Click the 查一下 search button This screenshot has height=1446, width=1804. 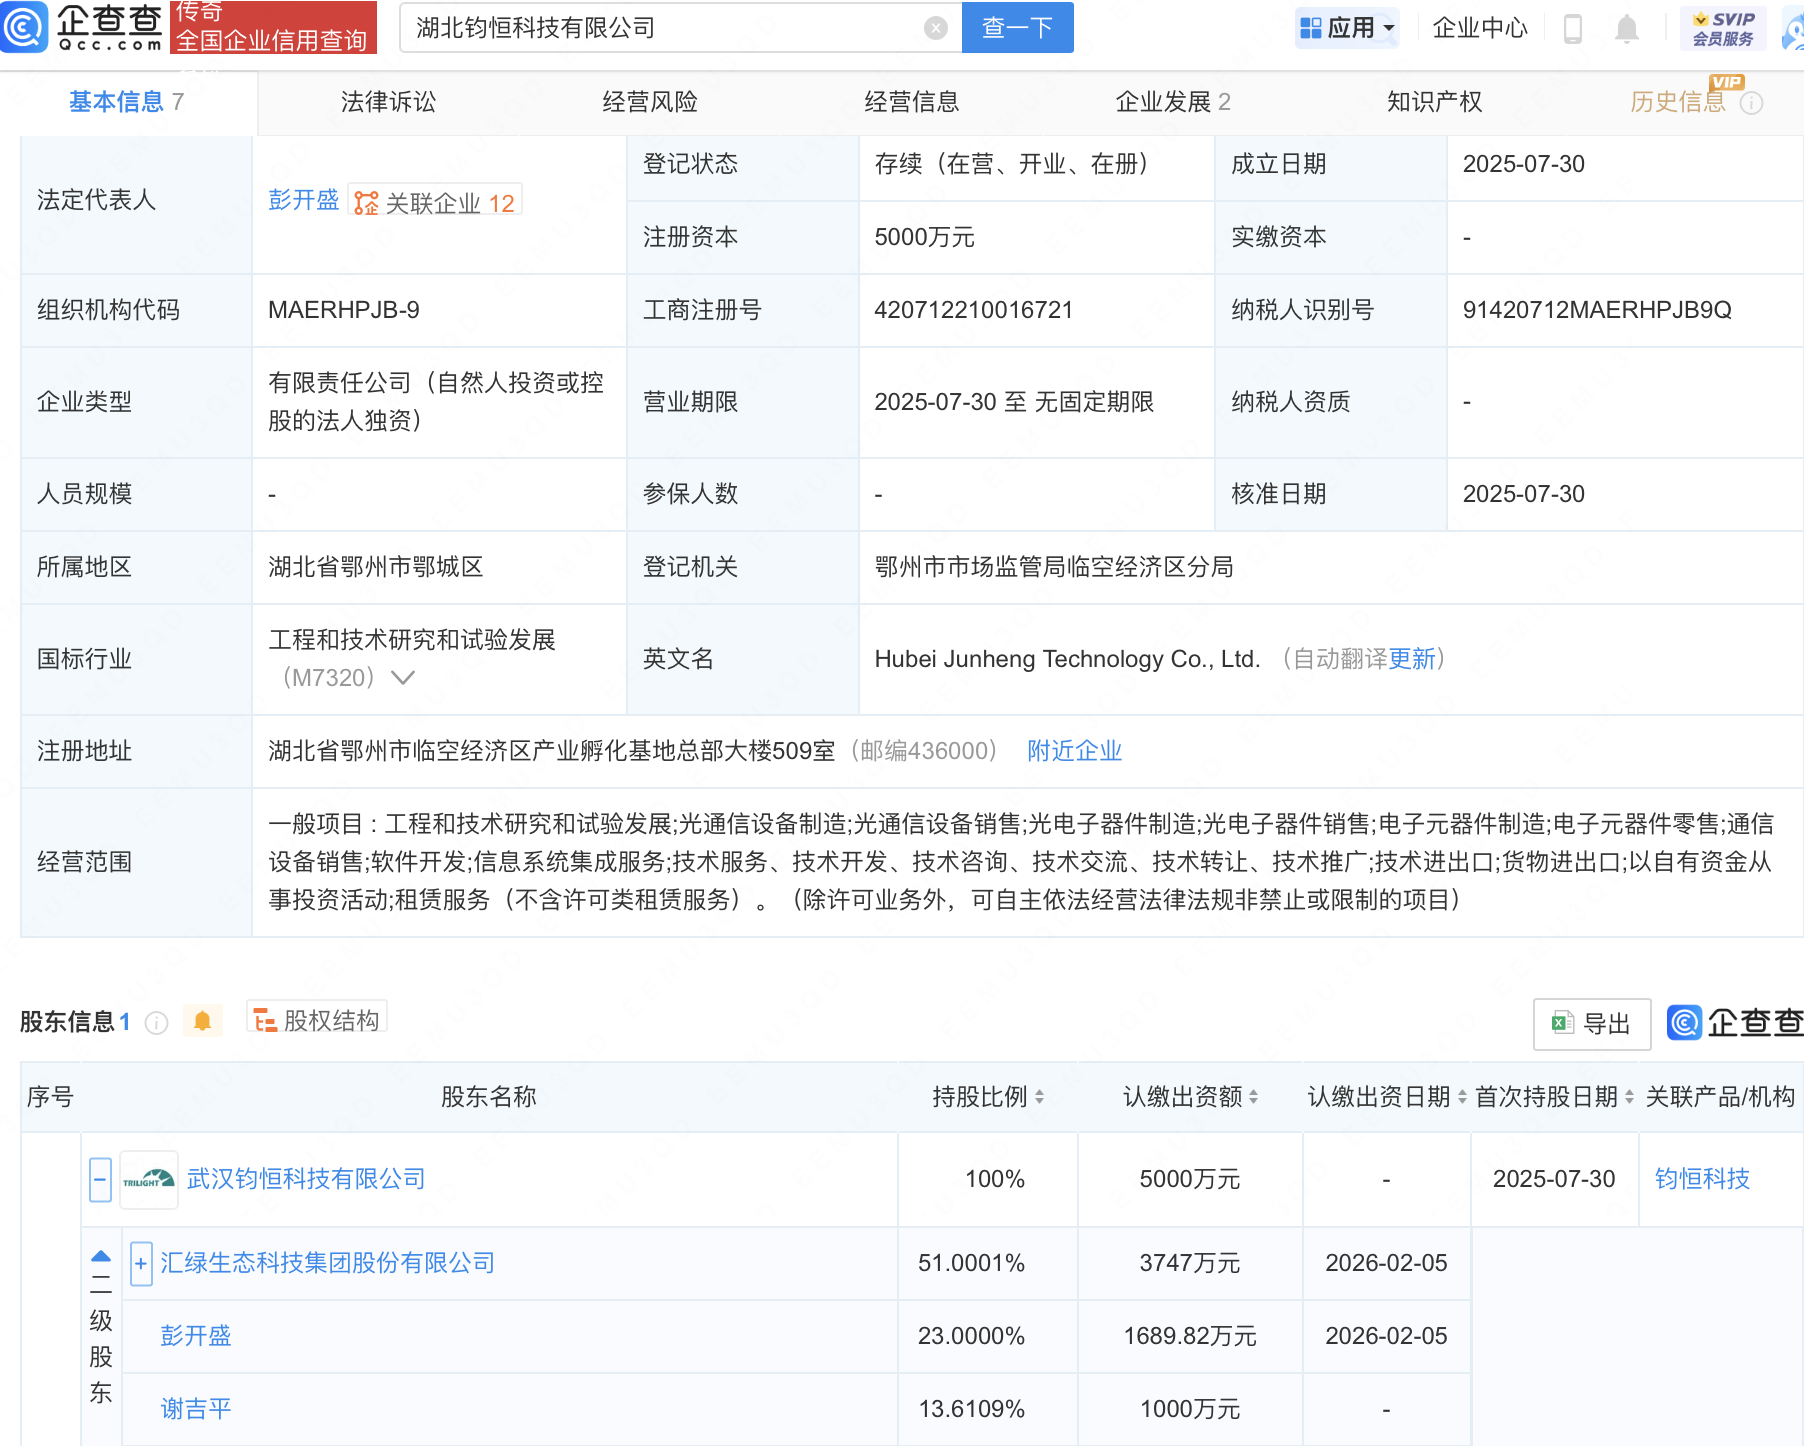1016,27
